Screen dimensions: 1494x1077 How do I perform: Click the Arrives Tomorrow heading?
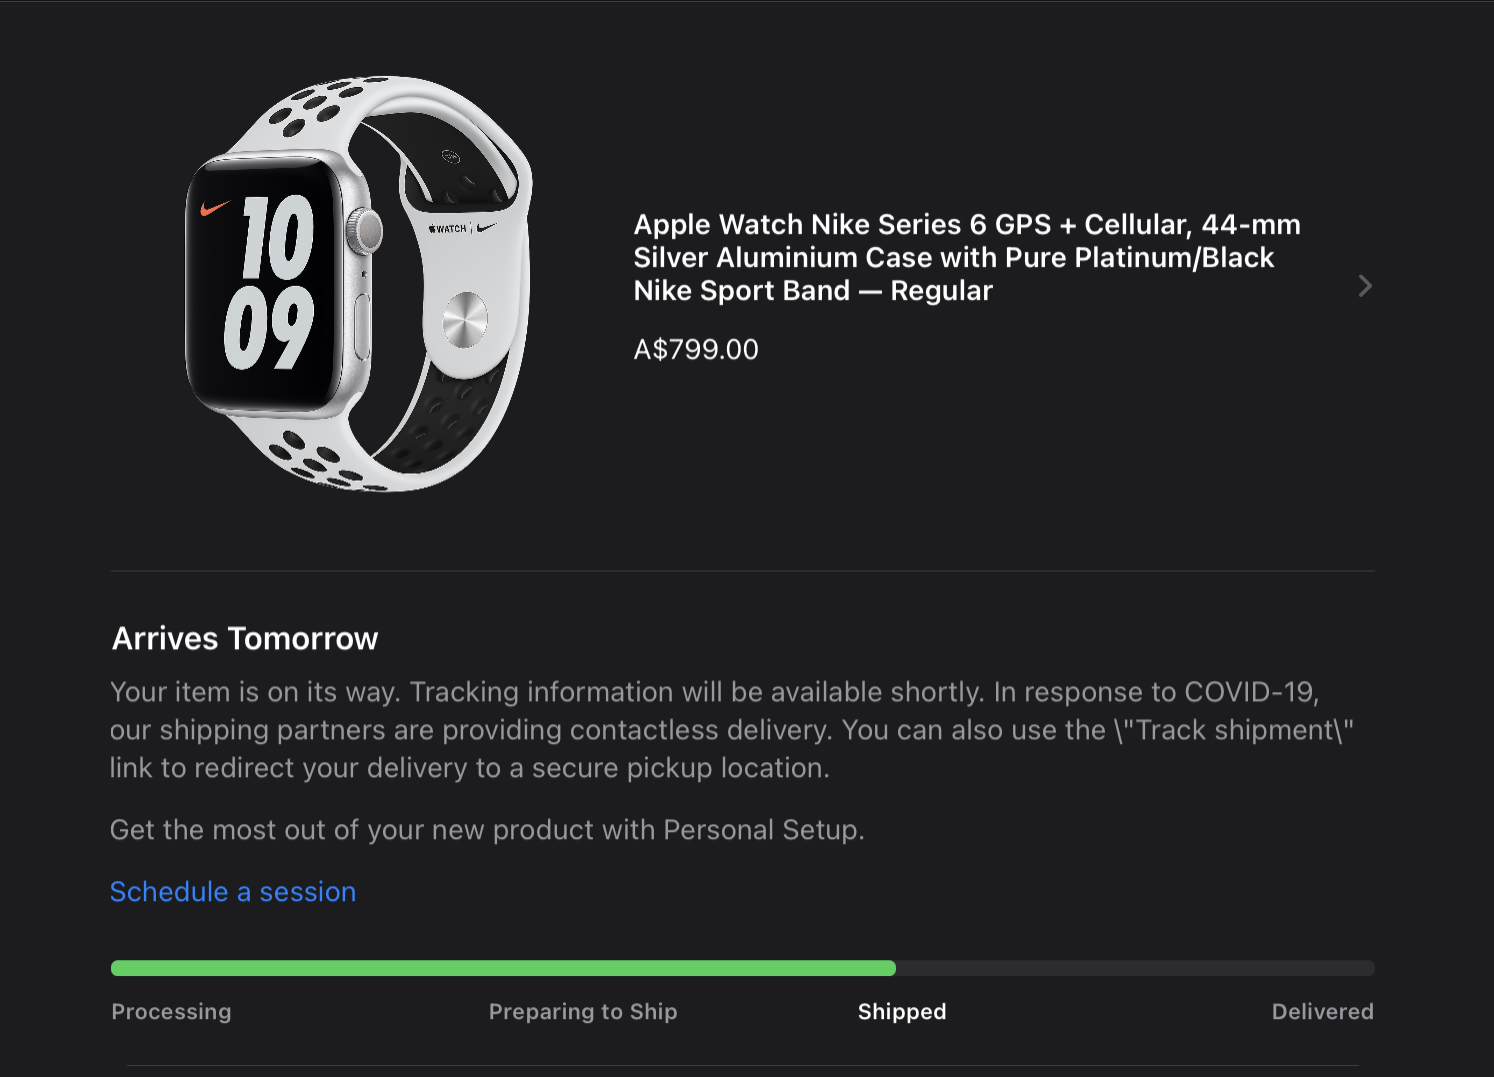[245, 638]
